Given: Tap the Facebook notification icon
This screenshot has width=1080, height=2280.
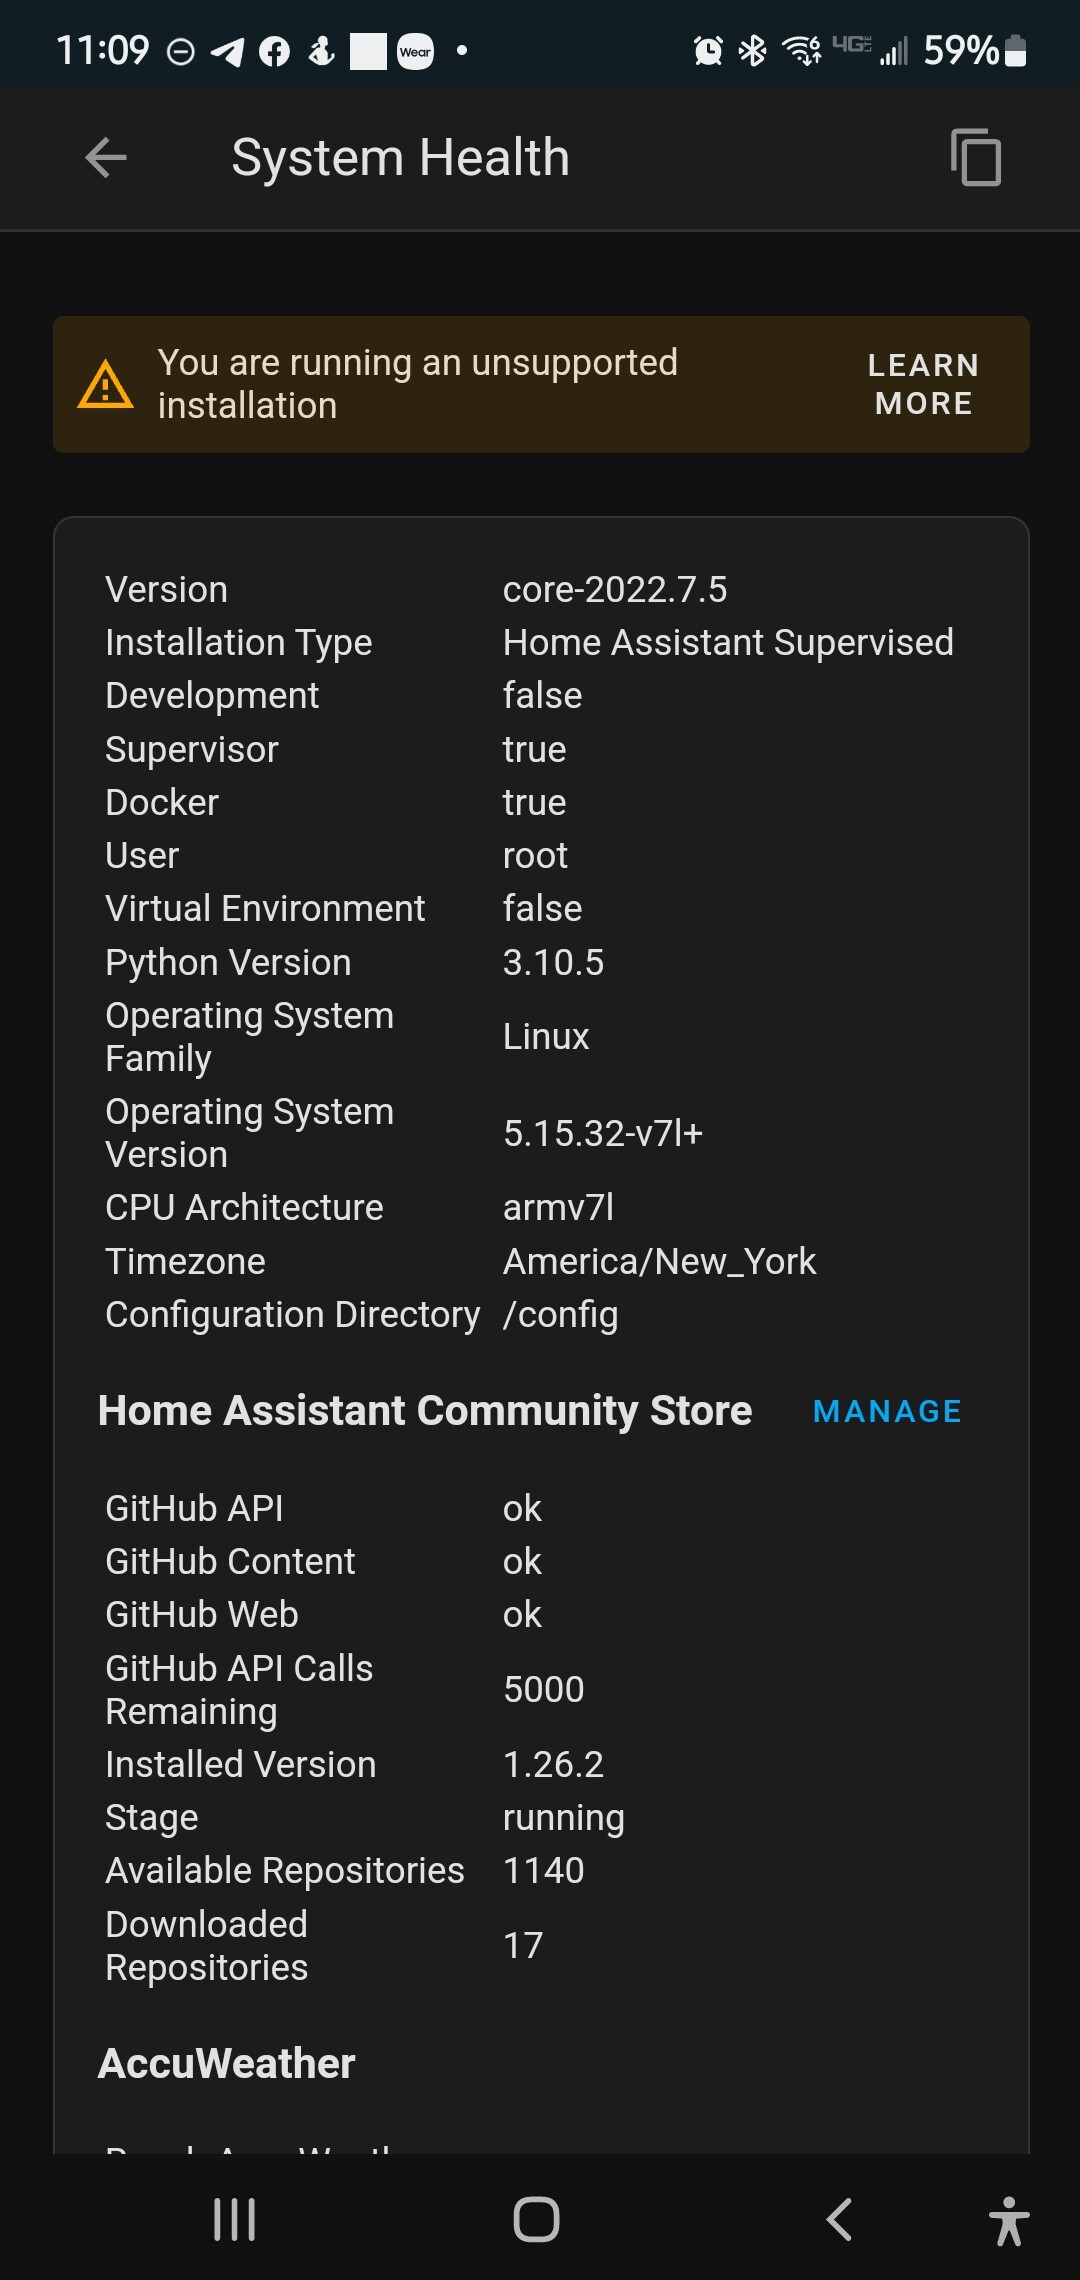Looking at the screenshot, I should click(274, 51).
